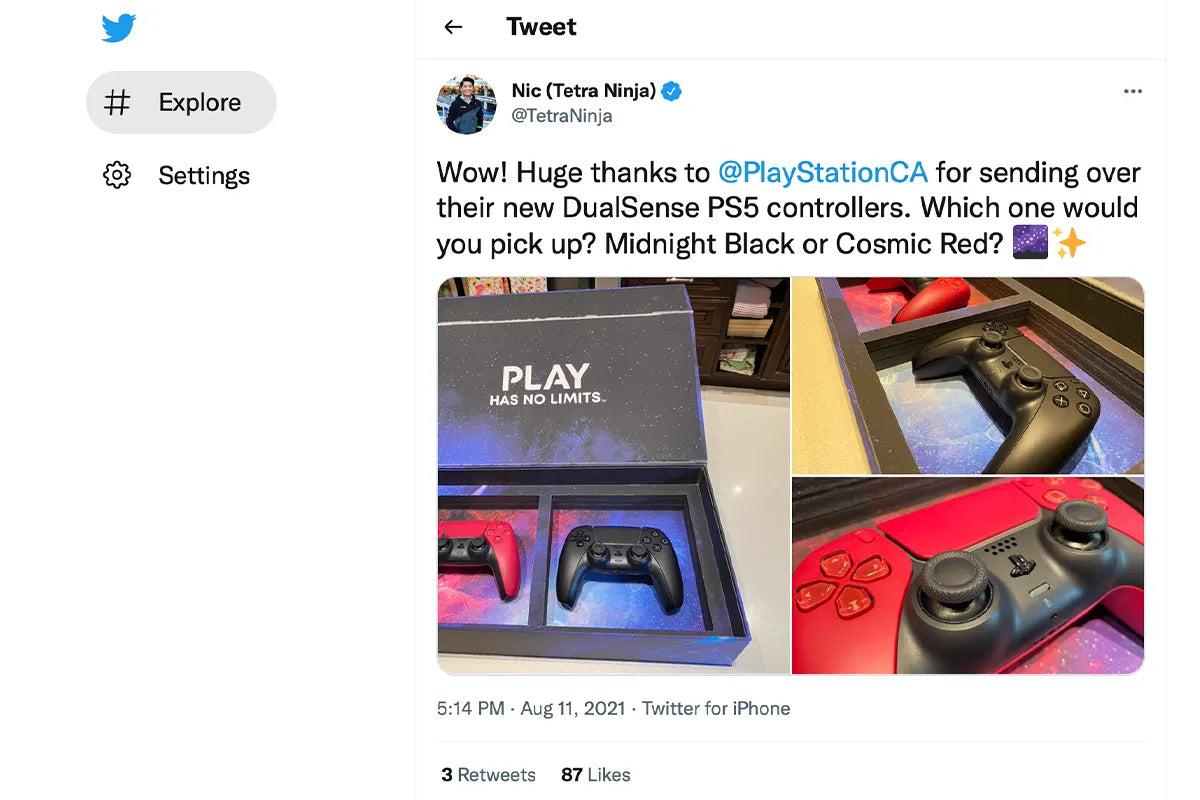Open Explore from the sidebar
The height and width of the screenshot is (800, 1200).
click(x=181, y=102)
